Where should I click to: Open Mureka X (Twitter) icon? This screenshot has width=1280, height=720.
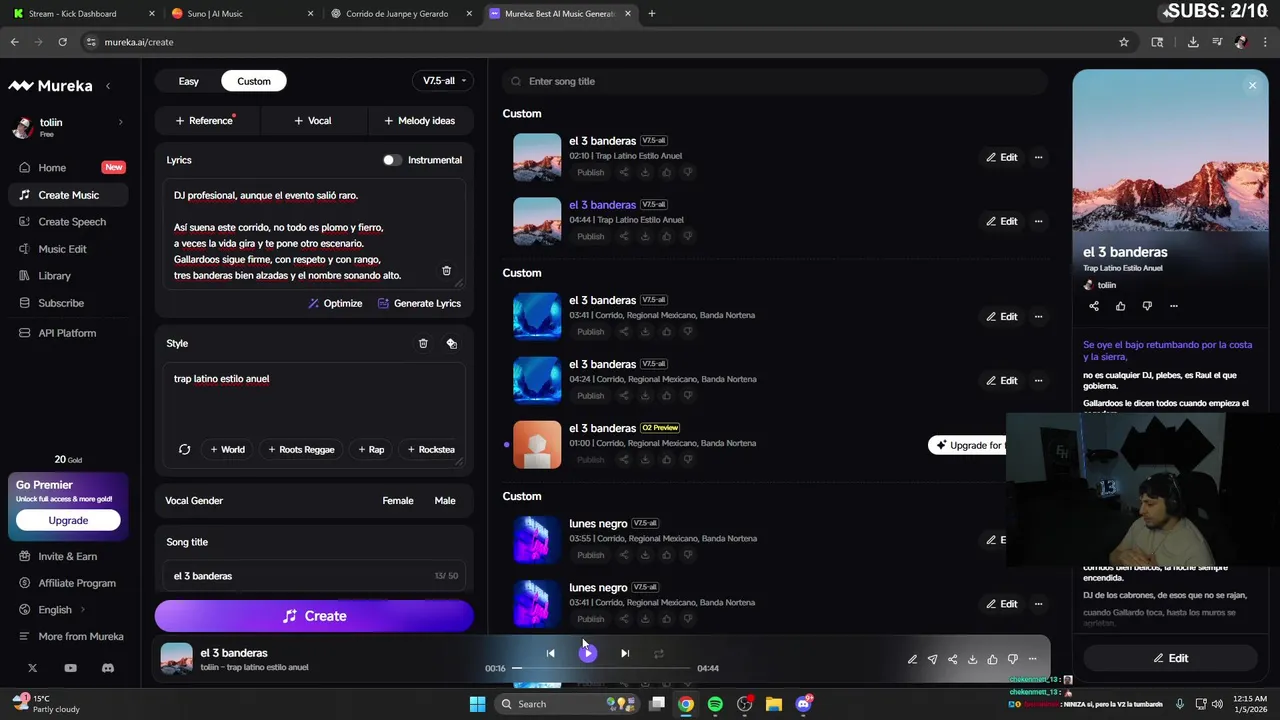33,668
